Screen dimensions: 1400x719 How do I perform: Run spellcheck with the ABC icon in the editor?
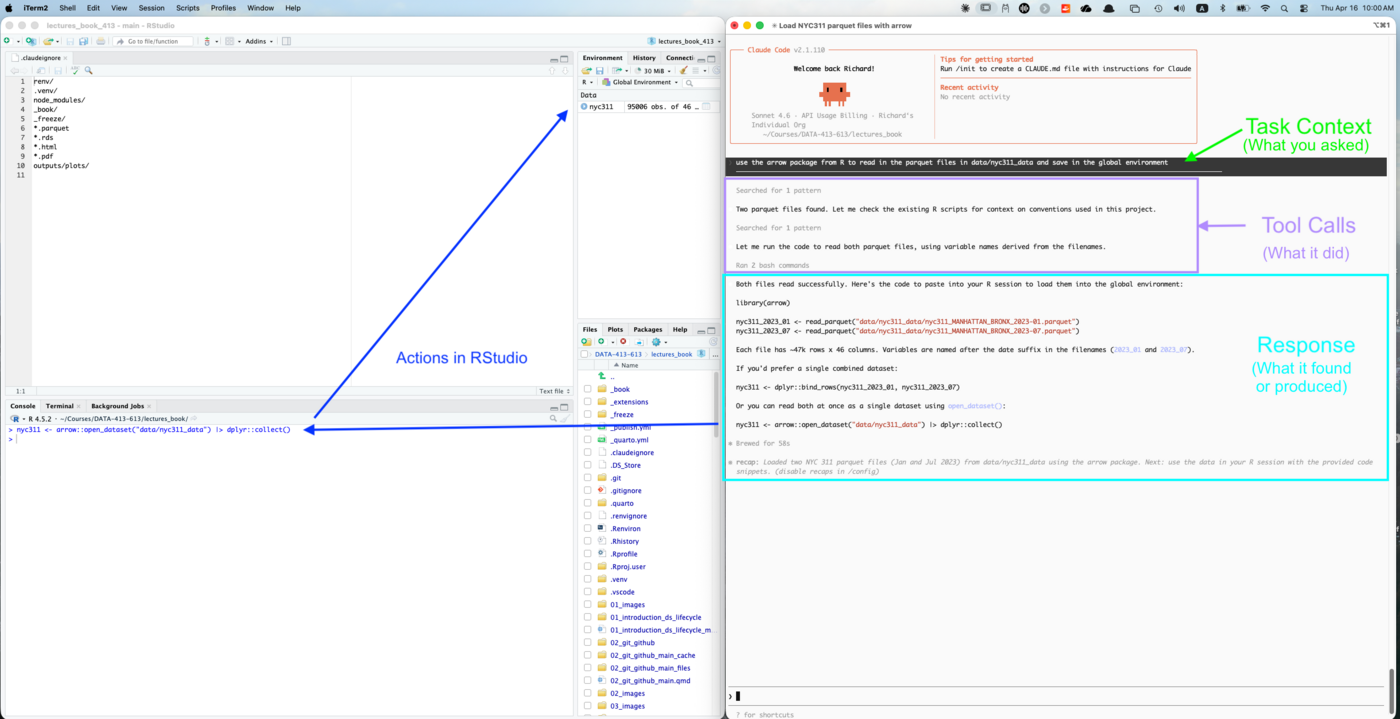click(x=75, y=70)
